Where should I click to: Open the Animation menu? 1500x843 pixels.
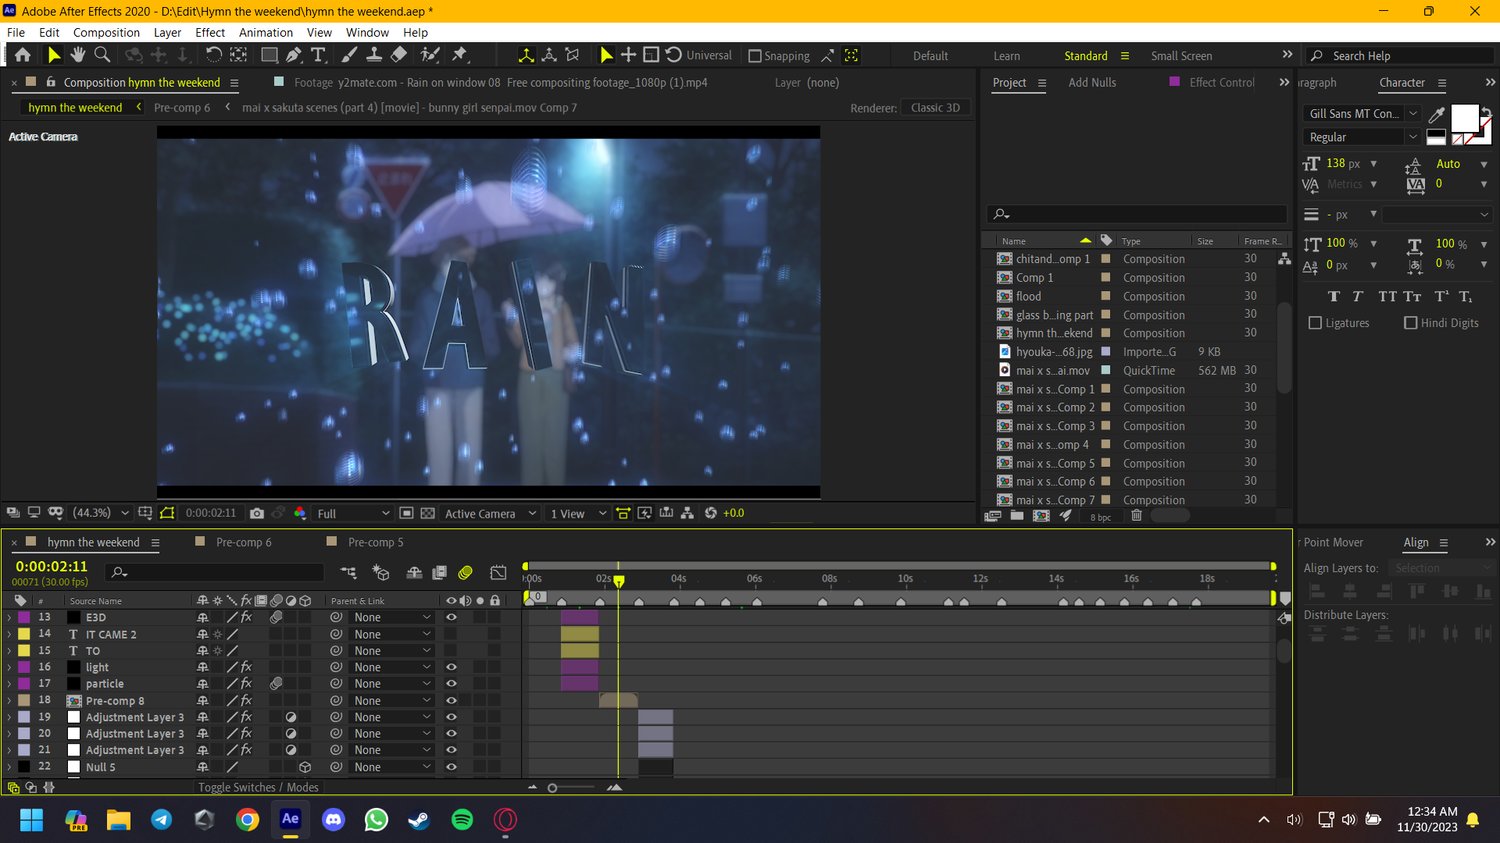point(266,32)
